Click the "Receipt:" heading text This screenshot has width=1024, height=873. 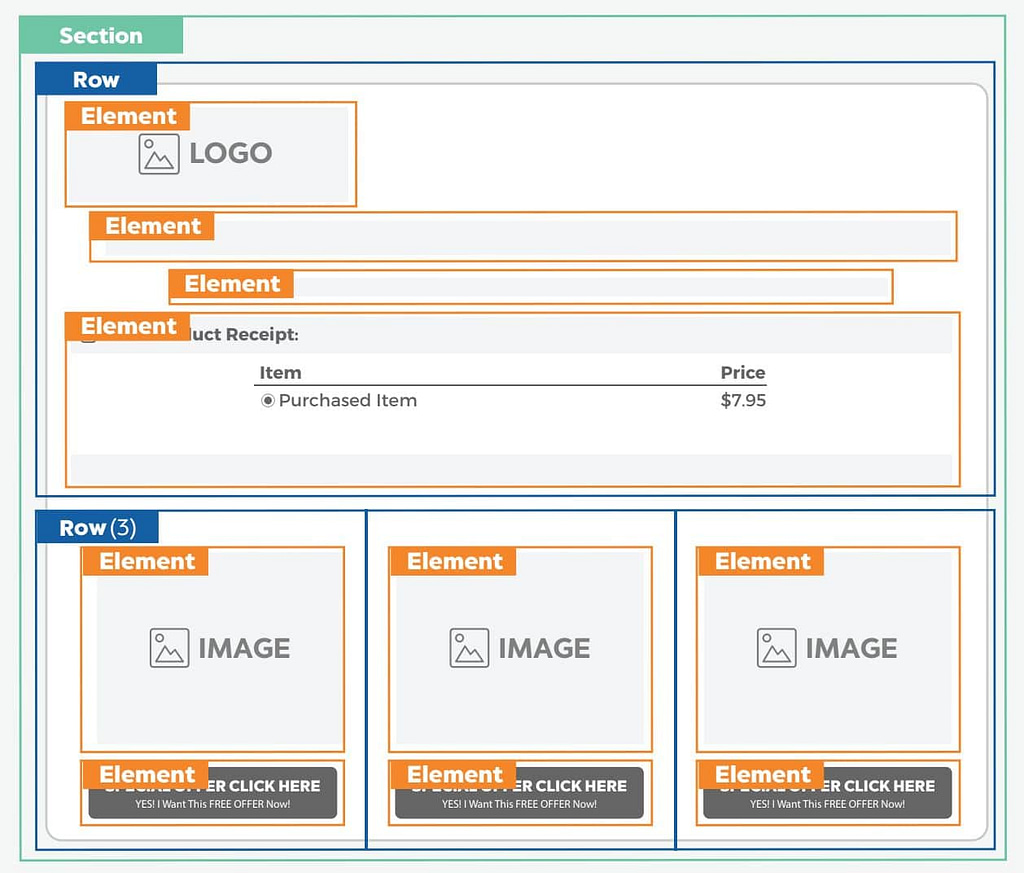[262, 334]
